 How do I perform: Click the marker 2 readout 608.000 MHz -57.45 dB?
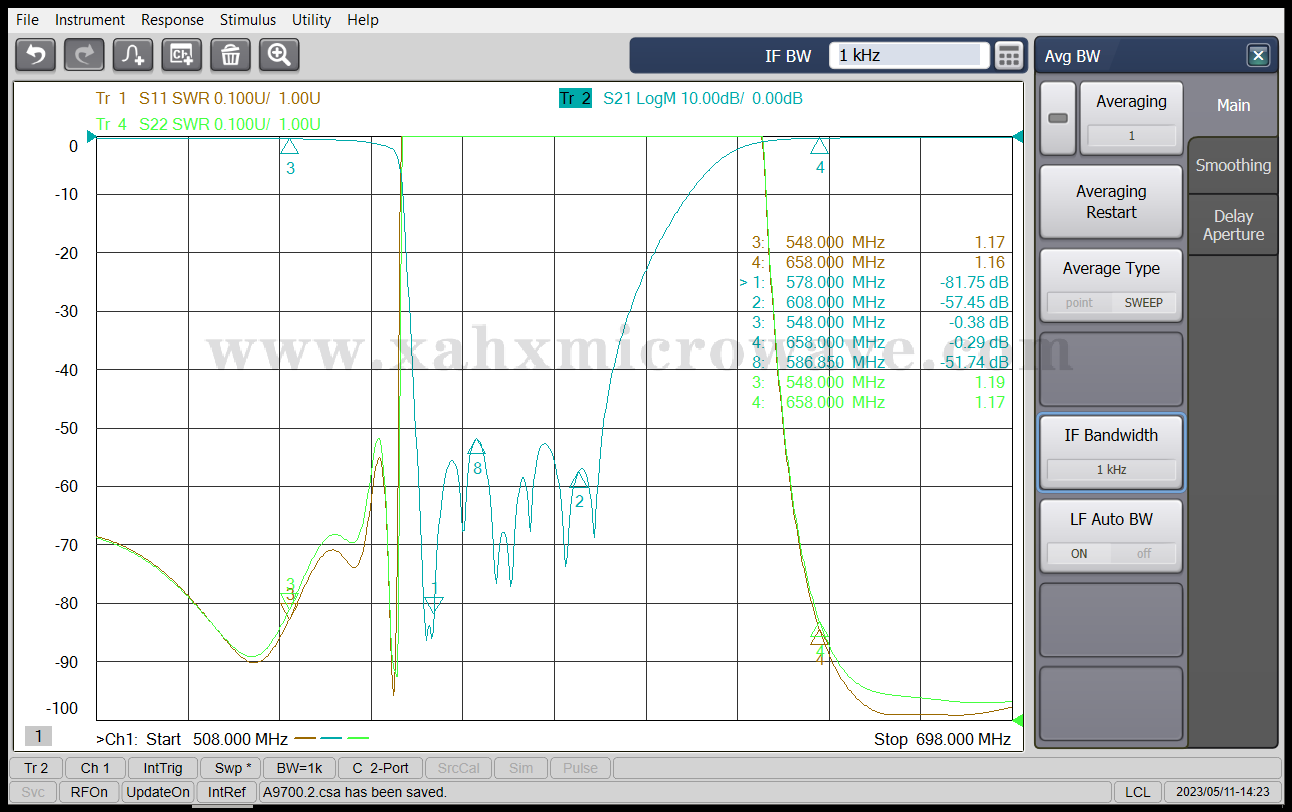(879, 302)
